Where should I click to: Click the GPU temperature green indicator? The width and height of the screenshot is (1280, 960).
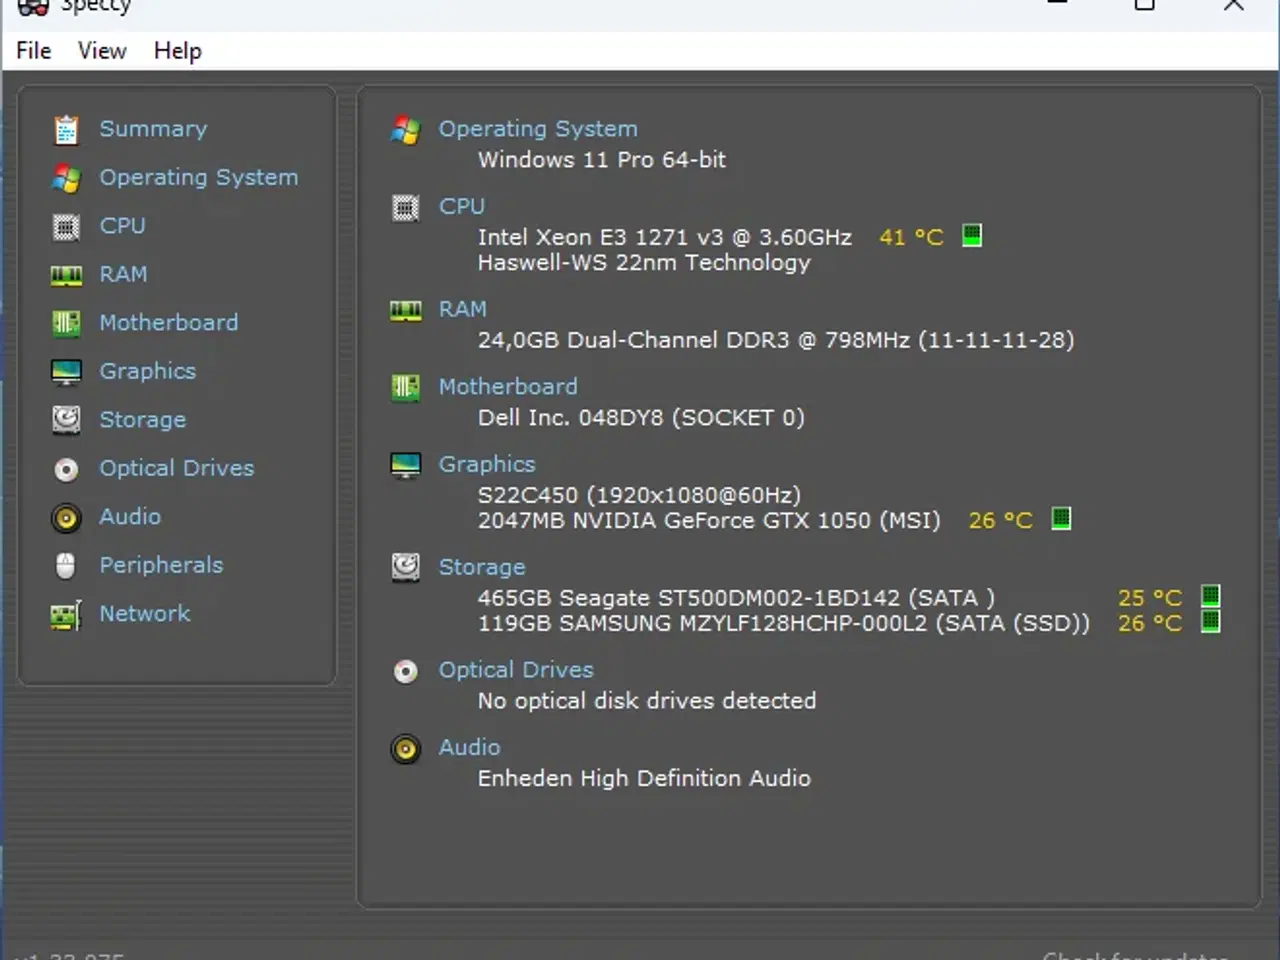click(x=1061, y=519)
